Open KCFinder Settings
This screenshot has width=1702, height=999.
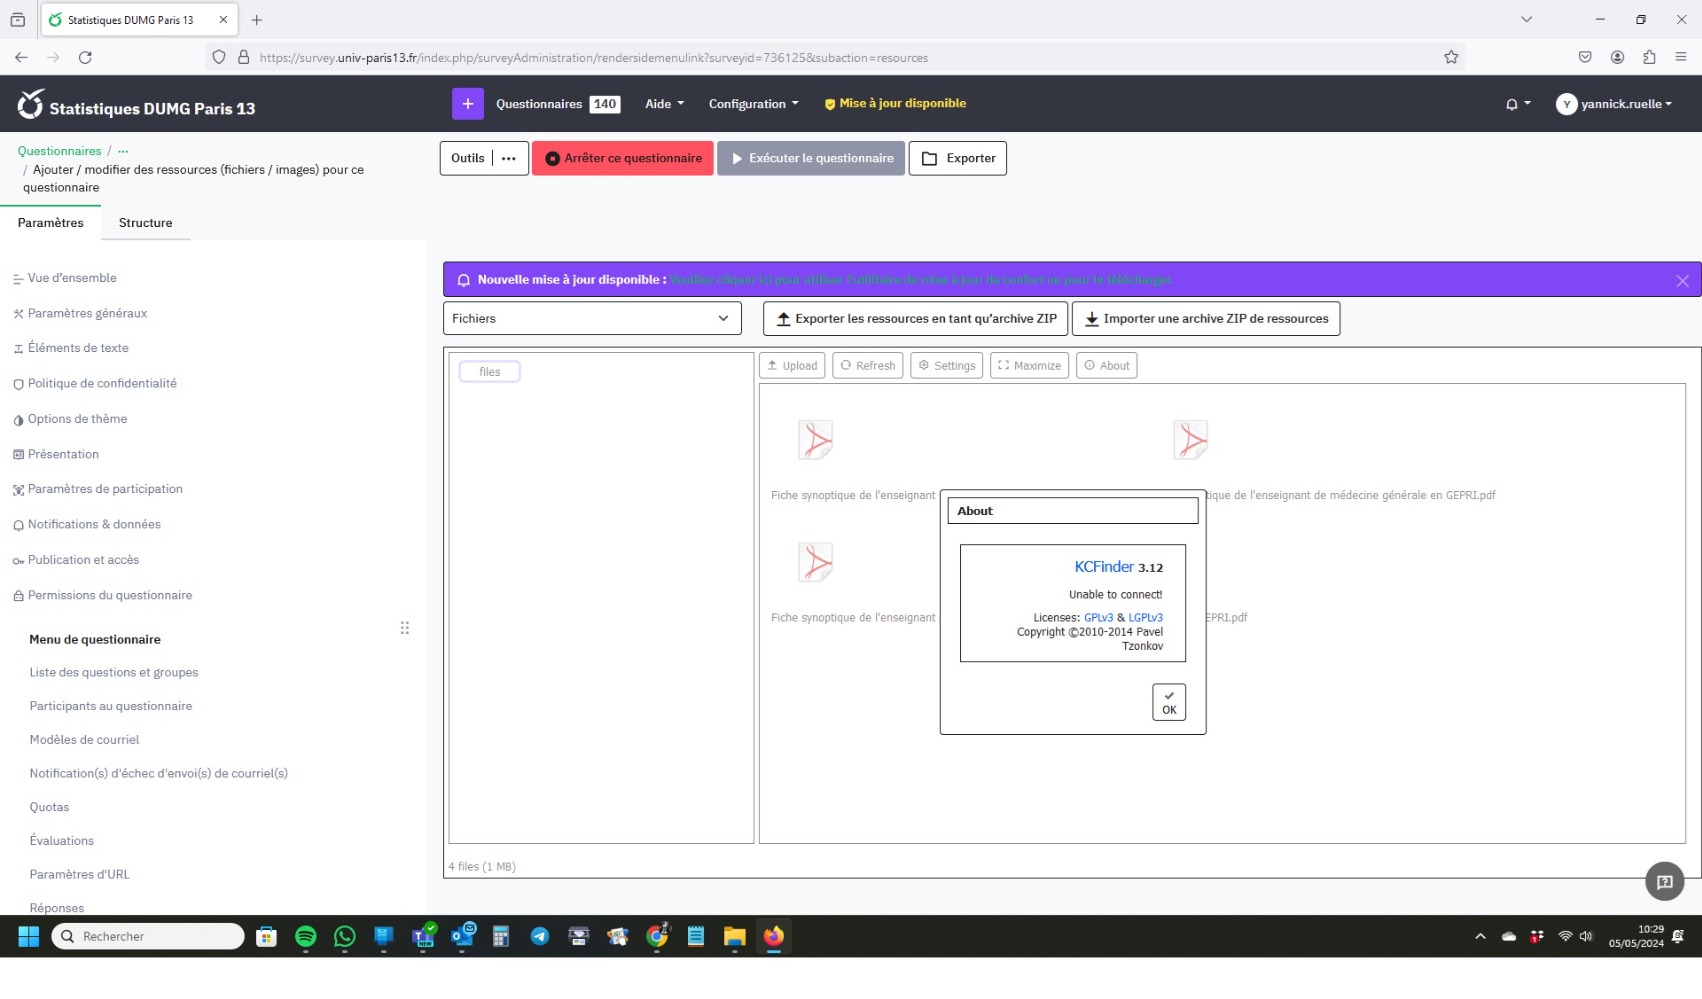click(946, 366)
